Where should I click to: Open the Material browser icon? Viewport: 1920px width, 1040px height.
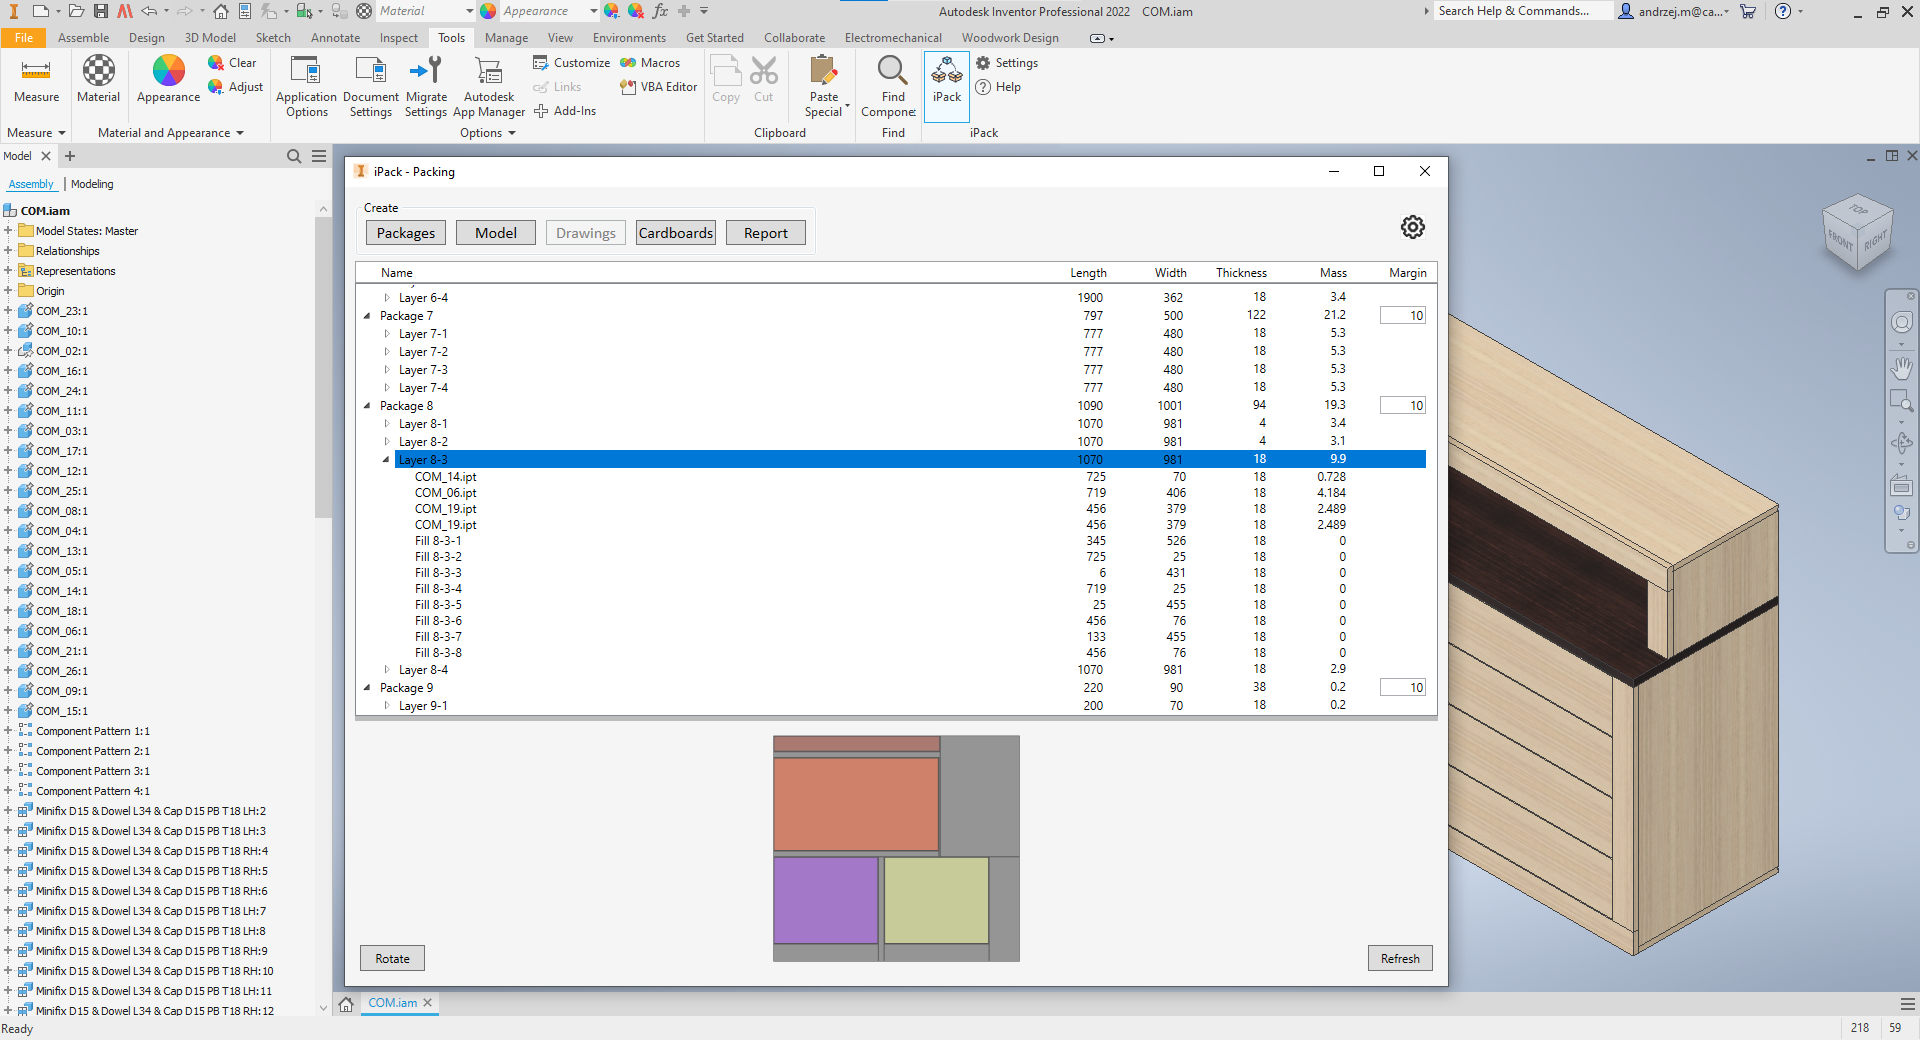tap(98, 72)
